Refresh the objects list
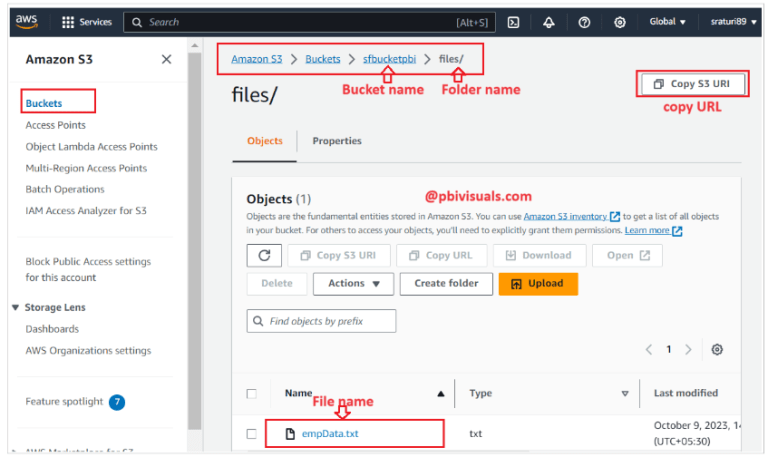768x457 pixels. click(x=264, y=255)
